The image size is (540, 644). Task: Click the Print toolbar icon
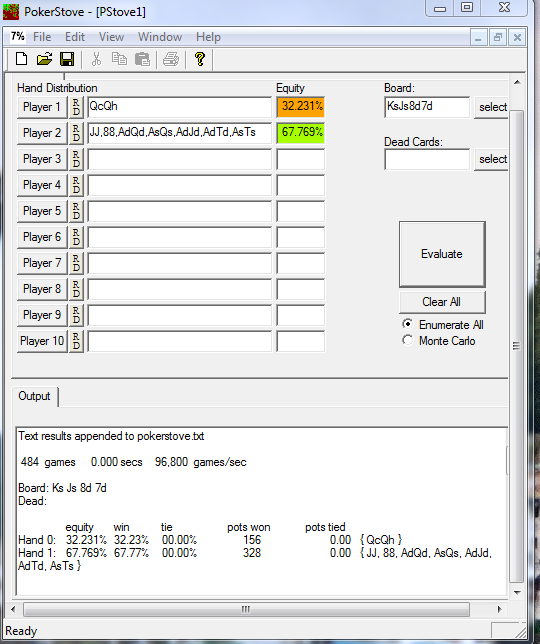[x=171, y=59]
